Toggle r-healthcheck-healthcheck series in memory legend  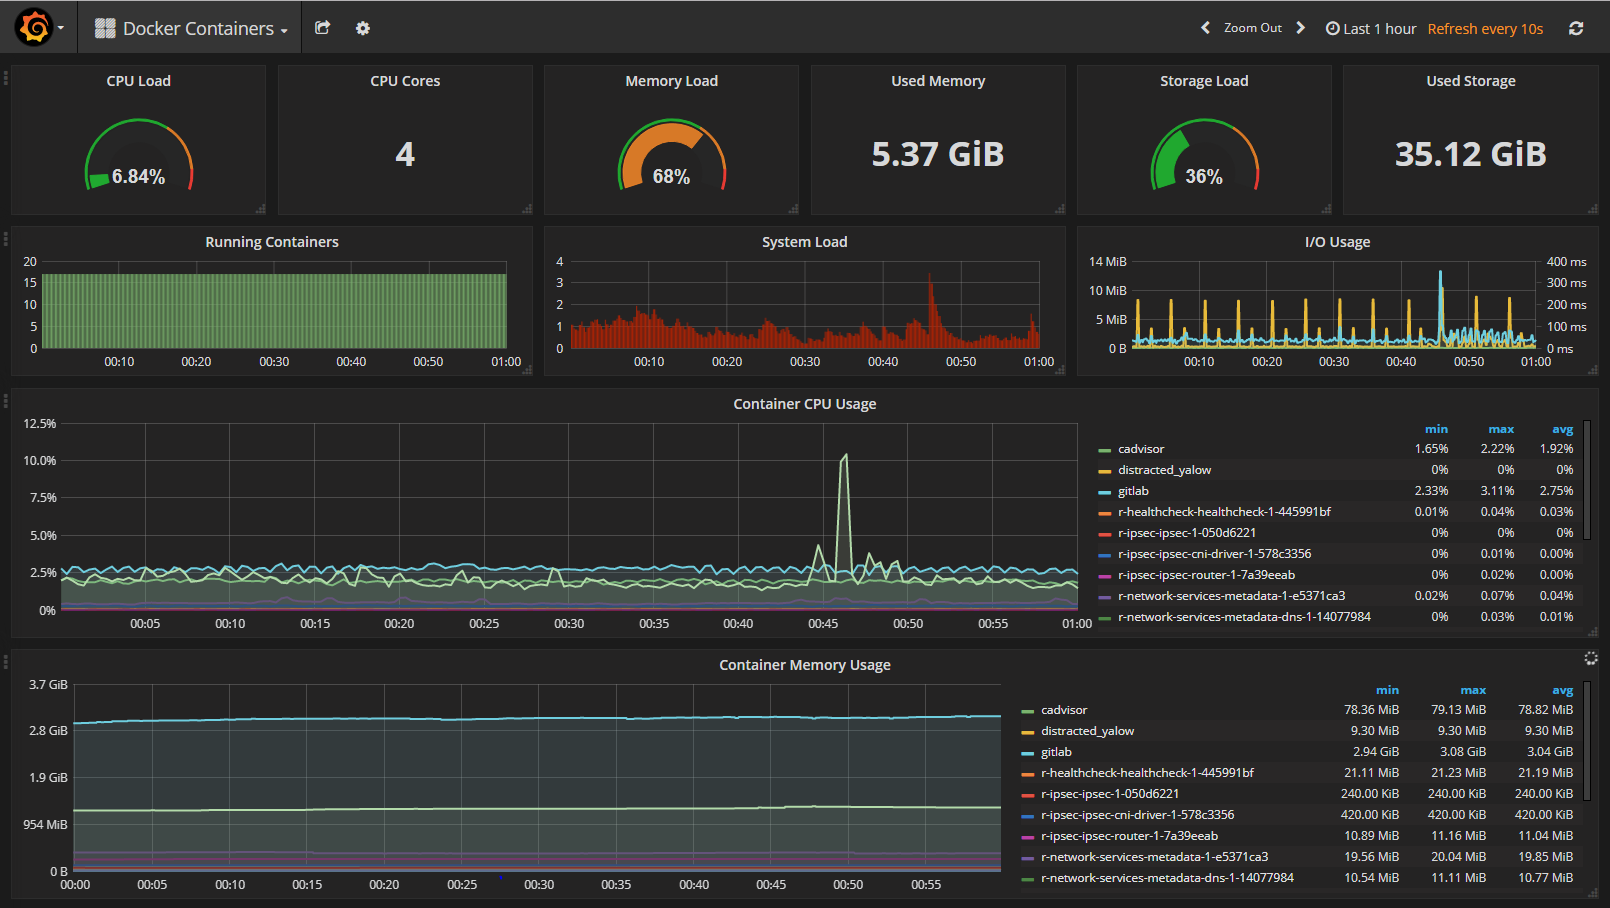coord(1147,773)
